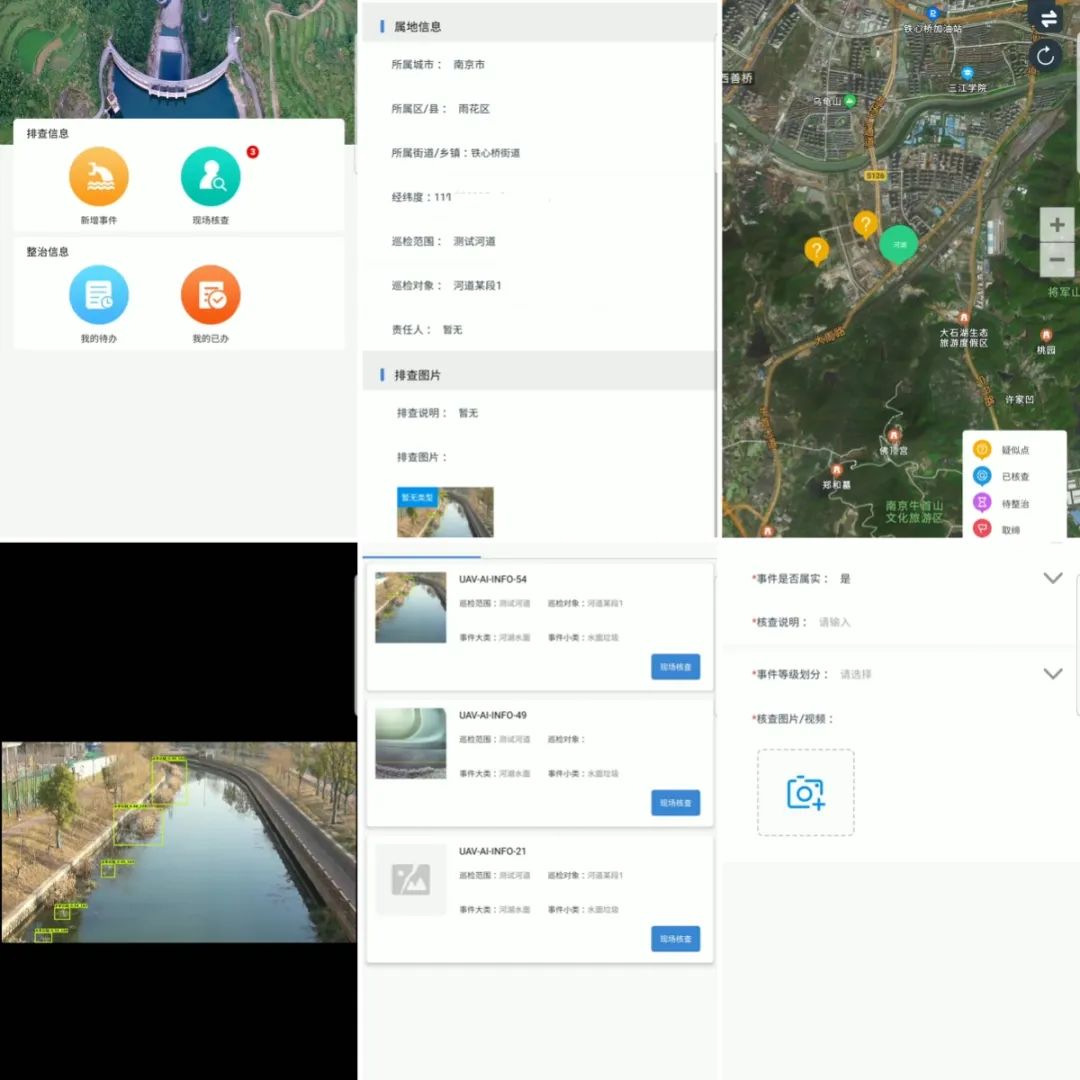The height and width of the screenshot is (1080, 1080).
Task: Open the UAV-AI-INFO-49 thumbnail image
Action: click(410, 743)
